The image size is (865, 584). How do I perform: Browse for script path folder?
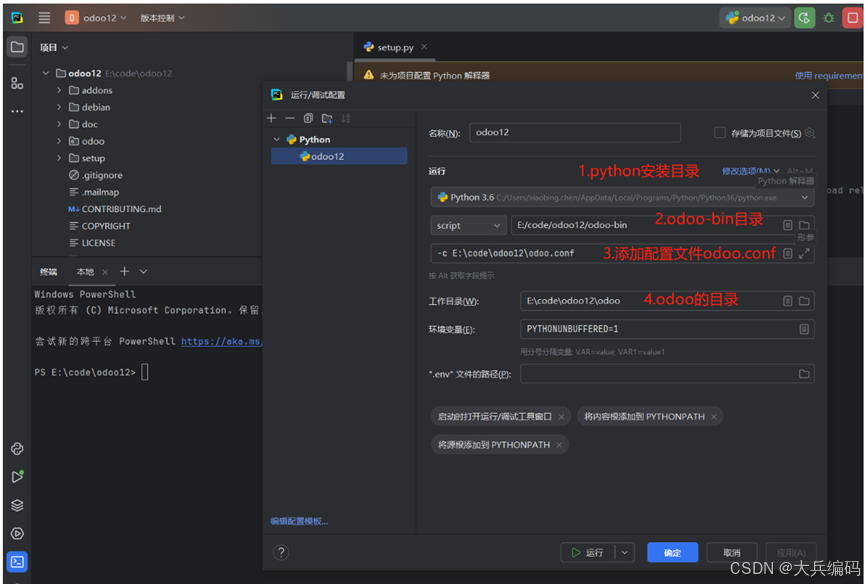point(804,225)
